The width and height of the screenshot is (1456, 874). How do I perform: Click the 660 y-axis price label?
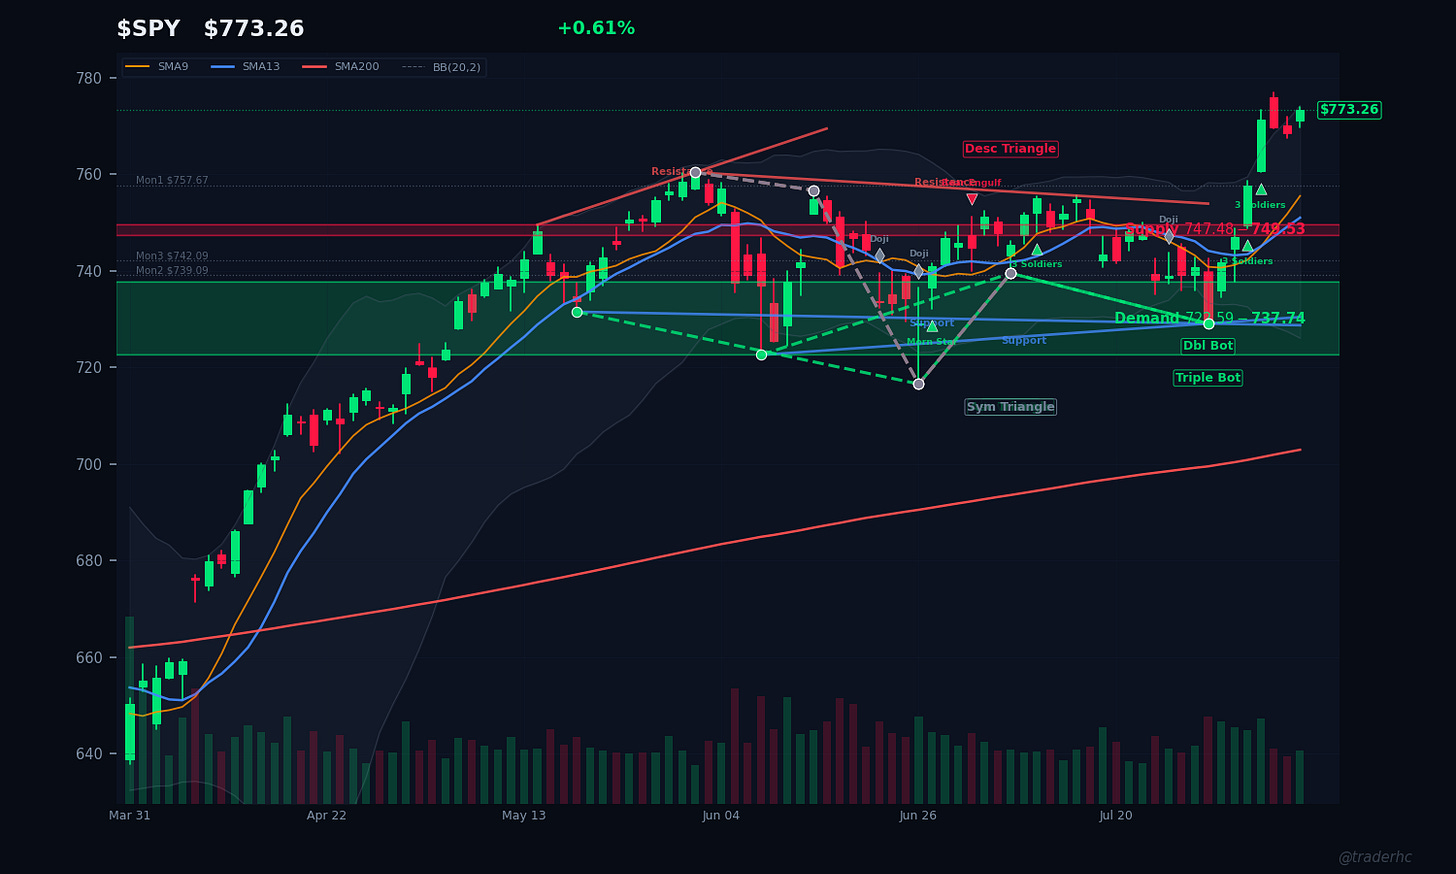coord(89,657)
